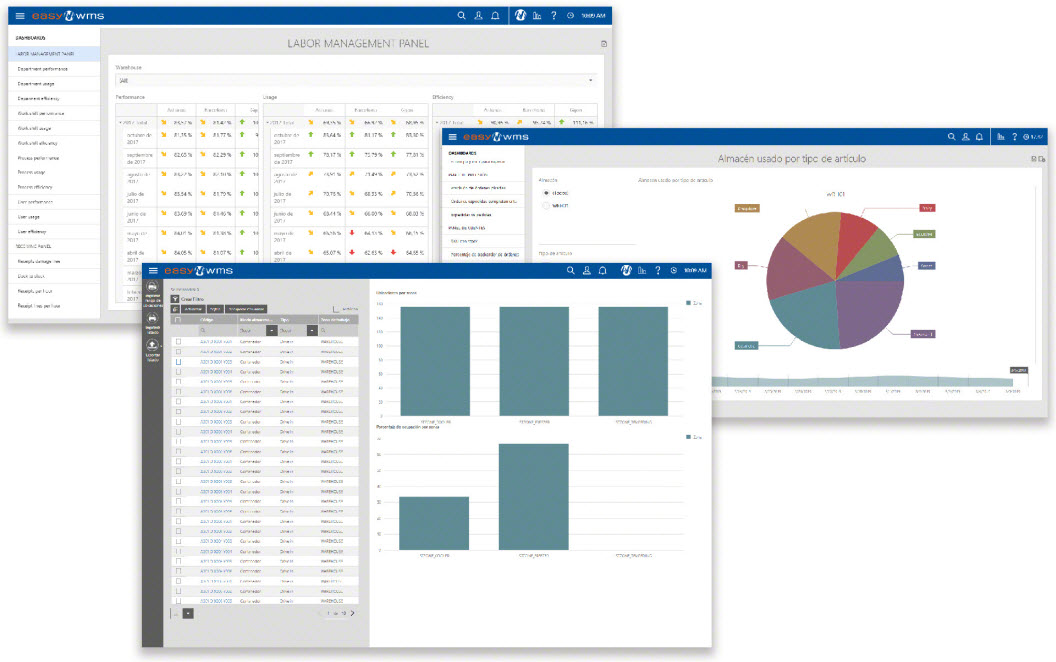The image size is (1056, 662).
Task: Click the upload icon in dark sidebar
Action: pos(153,345)
